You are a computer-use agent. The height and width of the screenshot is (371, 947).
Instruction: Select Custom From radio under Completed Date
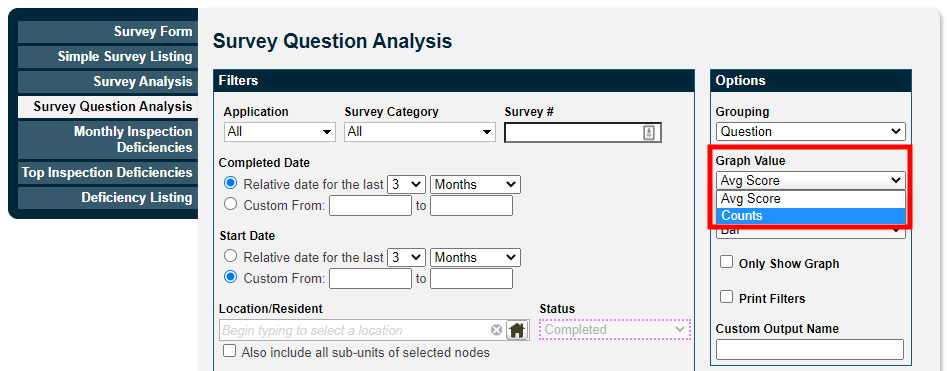point(230,204)
